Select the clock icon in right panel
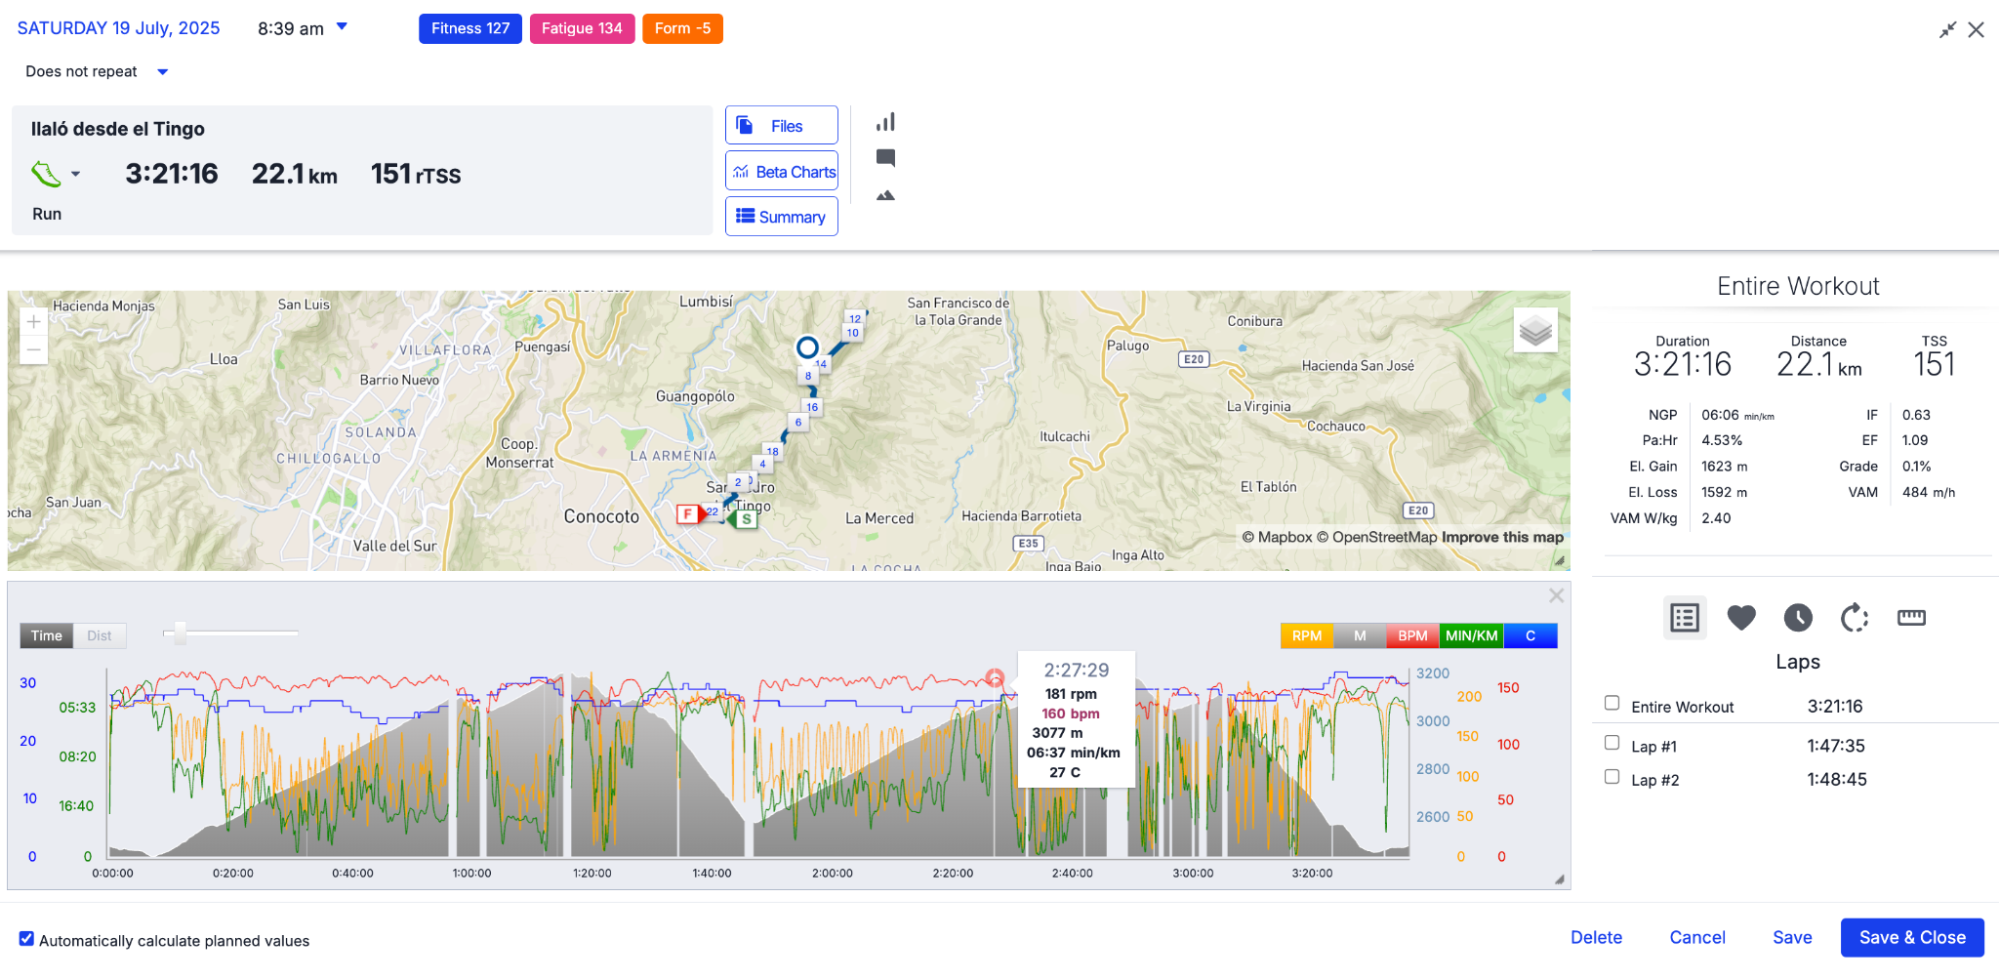Screen dimensions: 1999x967 (x=1797, y=618)
